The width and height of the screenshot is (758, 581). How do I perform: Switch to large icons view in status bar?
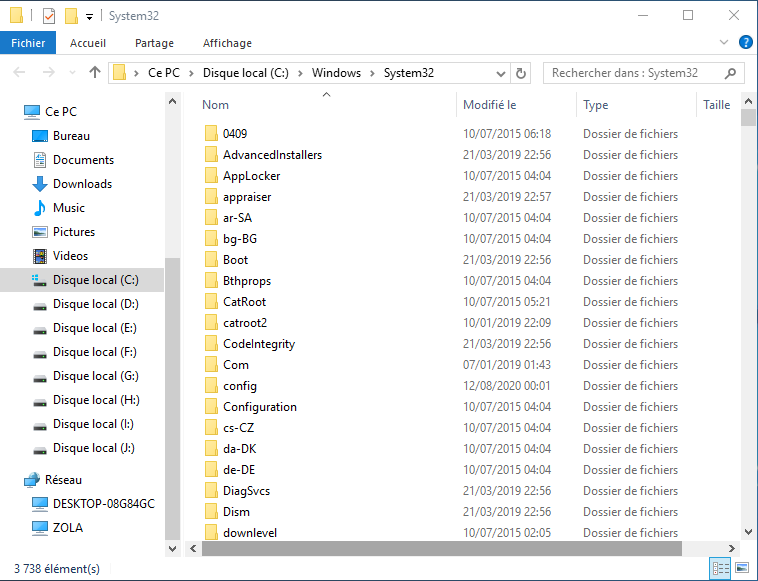coord(742,568)
